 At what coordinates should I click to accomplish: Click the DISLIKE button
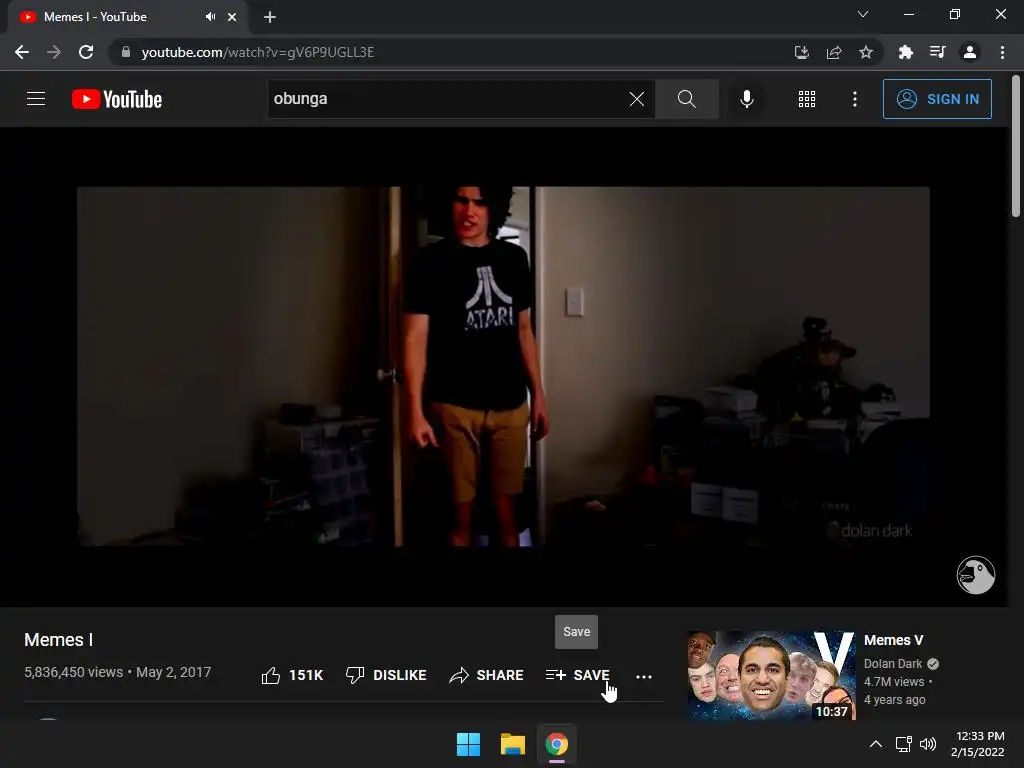coord(386,675)
